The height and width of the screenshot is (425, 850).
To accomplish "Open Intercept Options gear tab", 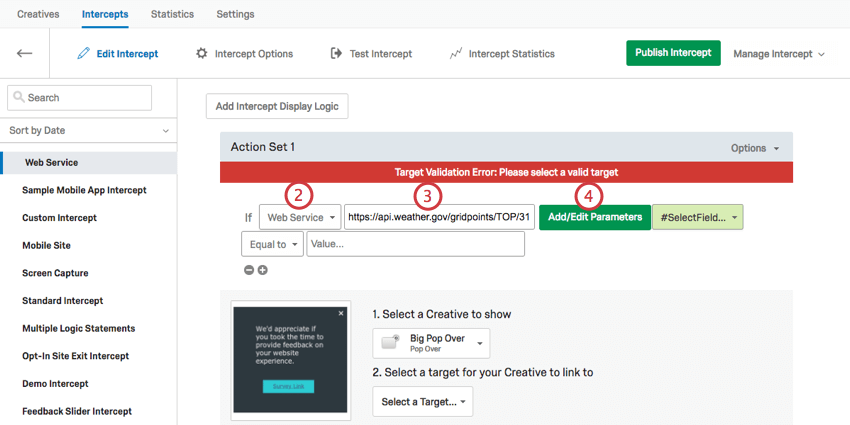I will click(245, 54).
